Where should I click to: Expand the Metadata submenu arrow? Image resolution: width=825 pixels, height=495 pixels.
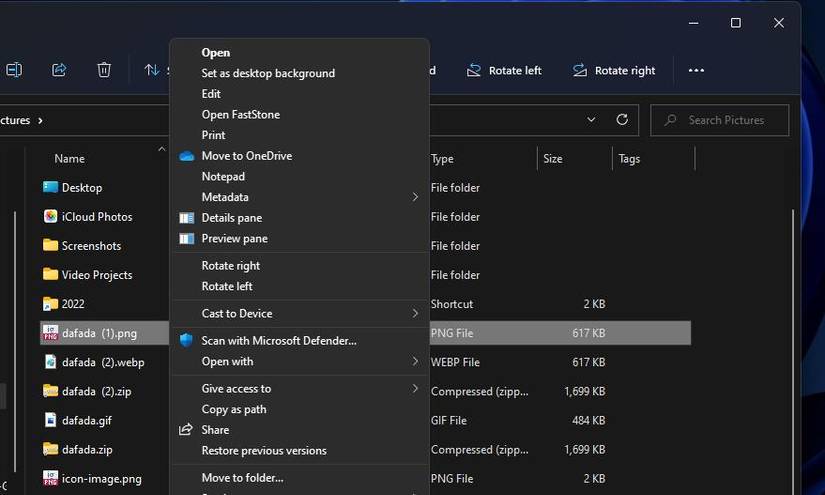coord(415,197)
